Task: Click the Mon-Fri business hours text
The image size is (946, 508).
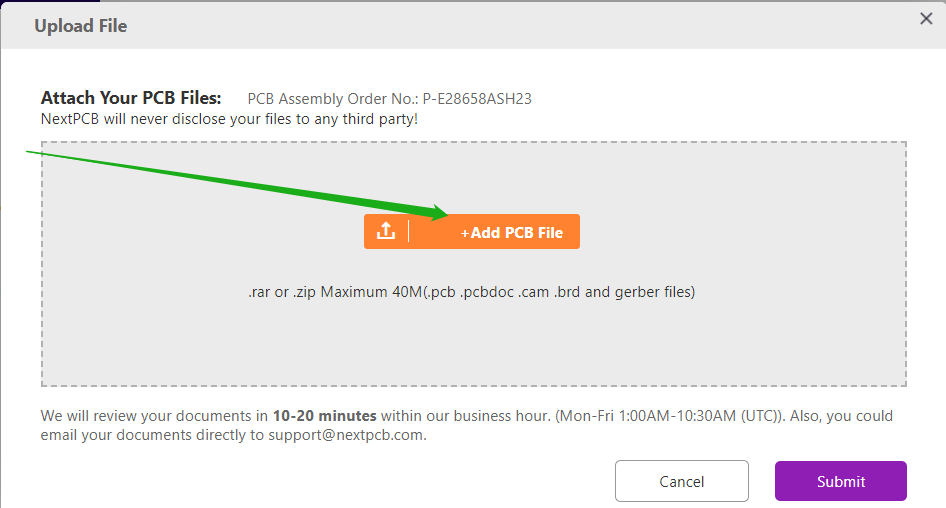Action: point(719,415)
